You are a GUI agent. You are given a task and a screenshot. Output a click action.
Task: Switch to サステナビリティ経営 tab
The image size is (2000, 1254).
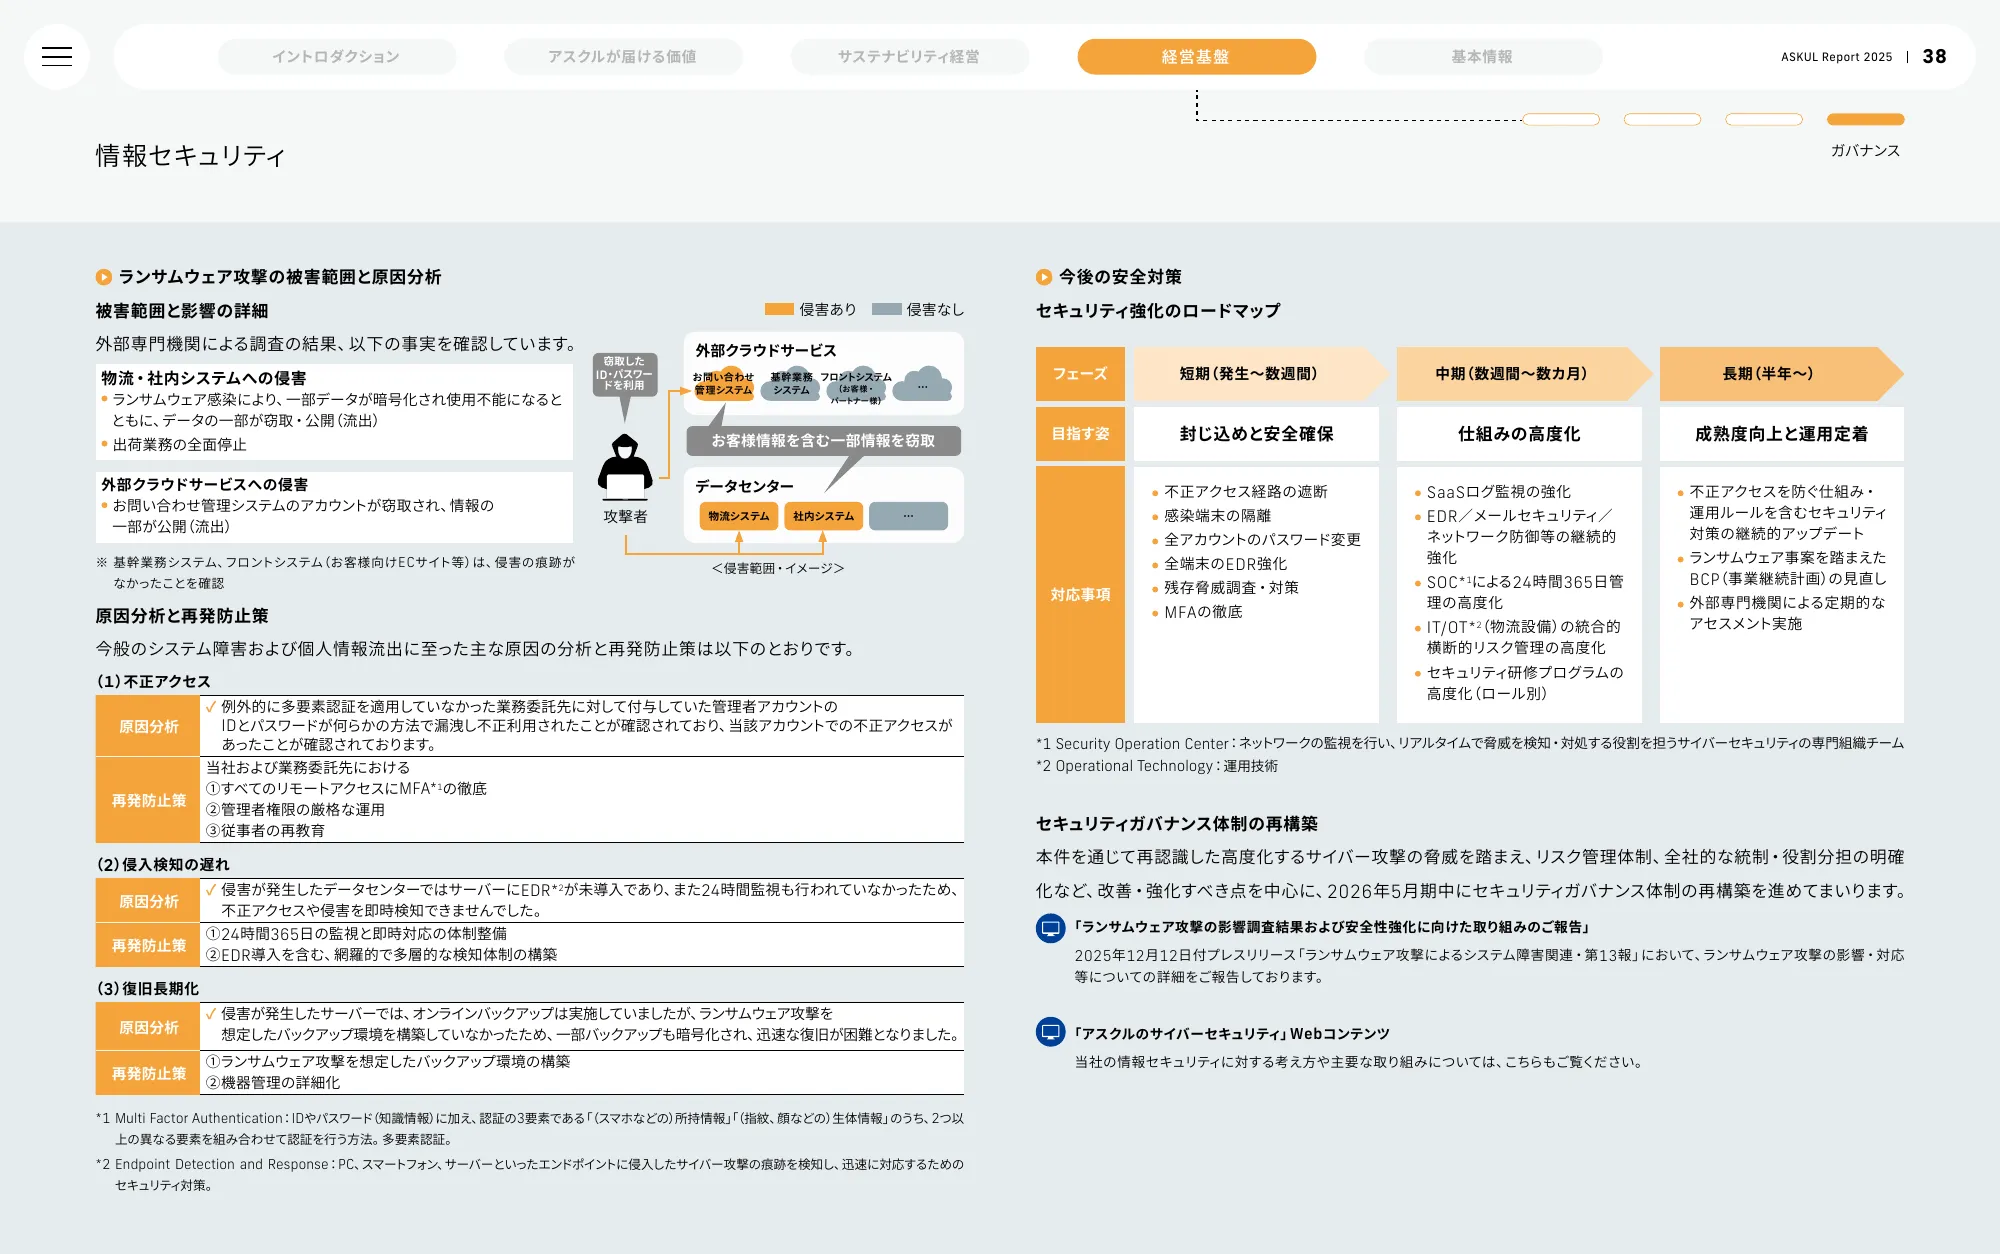pos(909,57)
